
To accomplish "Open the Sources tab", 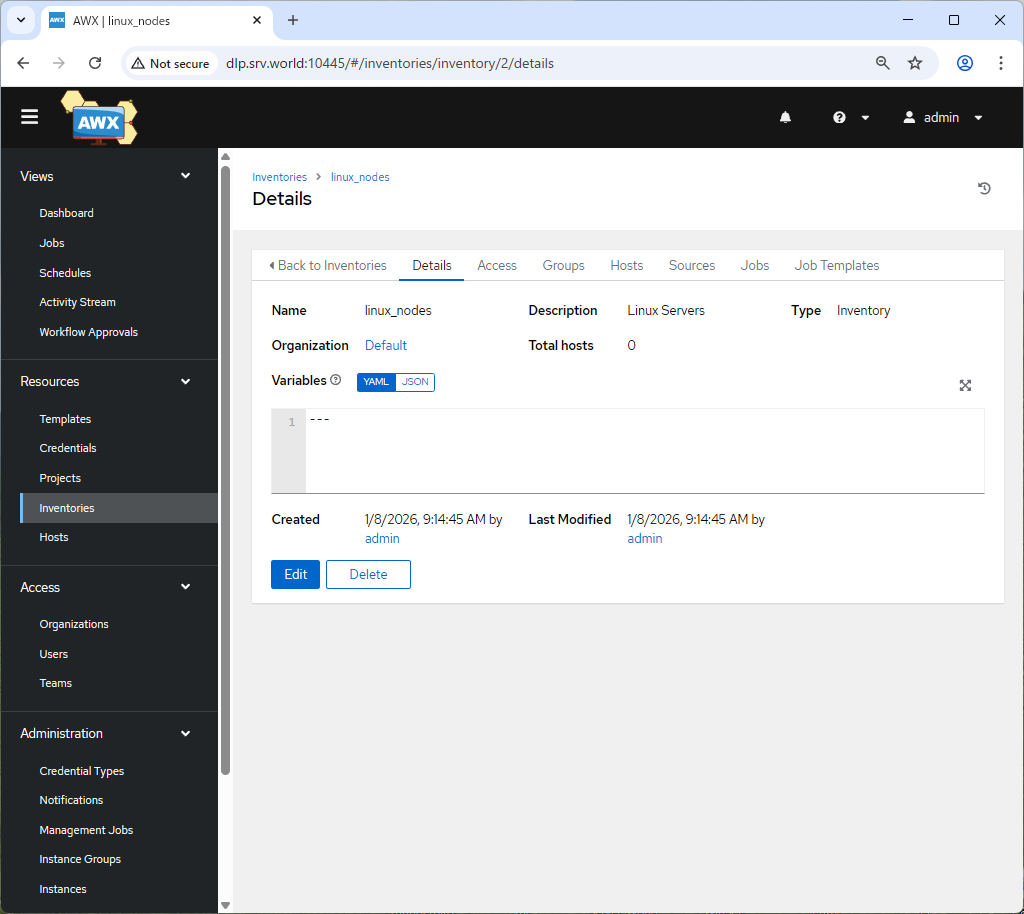I will coord(691,265).
